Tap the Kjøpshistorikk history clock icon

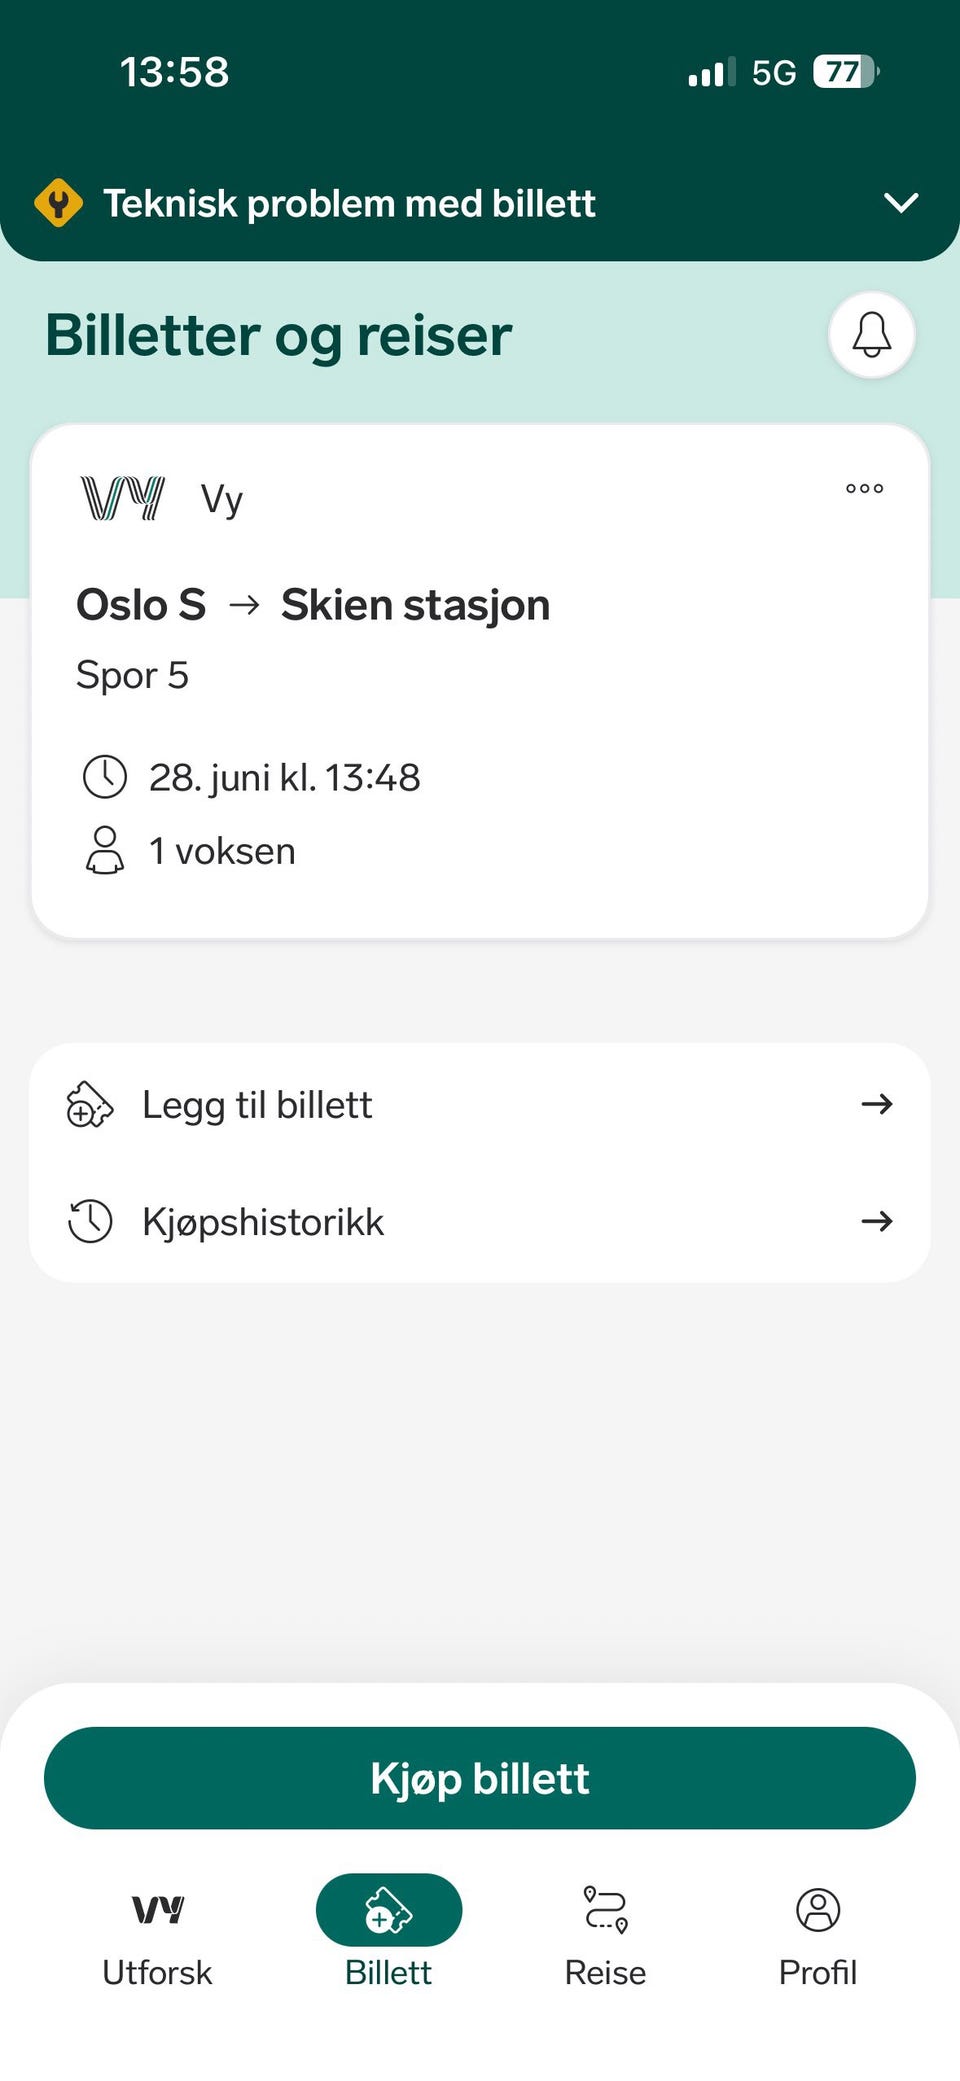point(90,1221)
